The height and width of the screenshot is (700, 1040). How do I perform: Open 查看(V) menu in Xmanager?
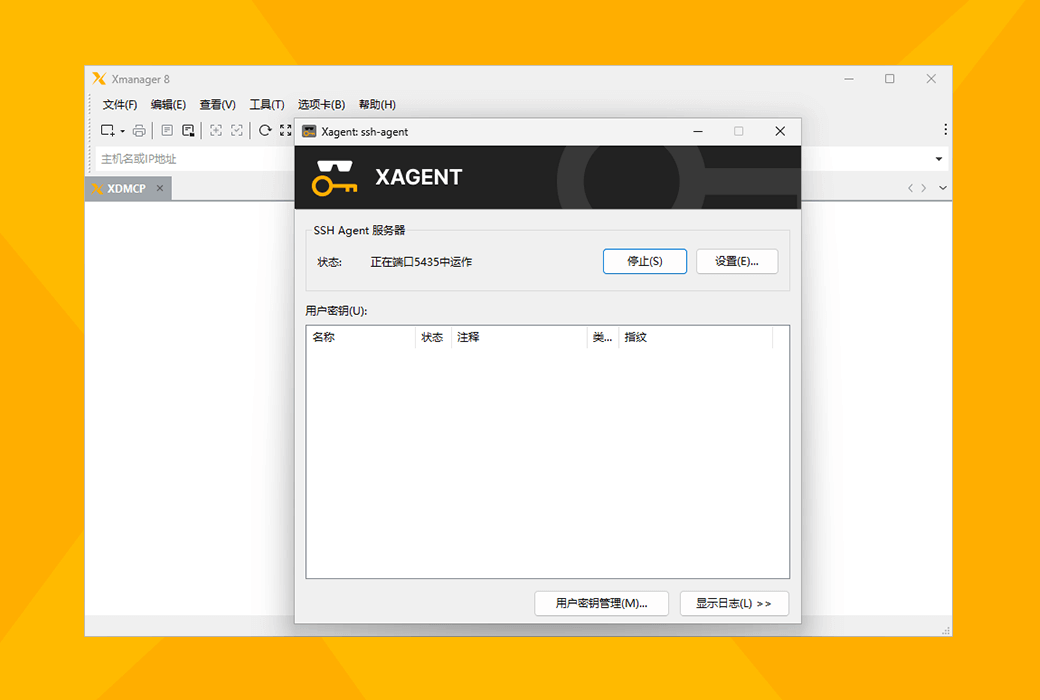(218, 105)
